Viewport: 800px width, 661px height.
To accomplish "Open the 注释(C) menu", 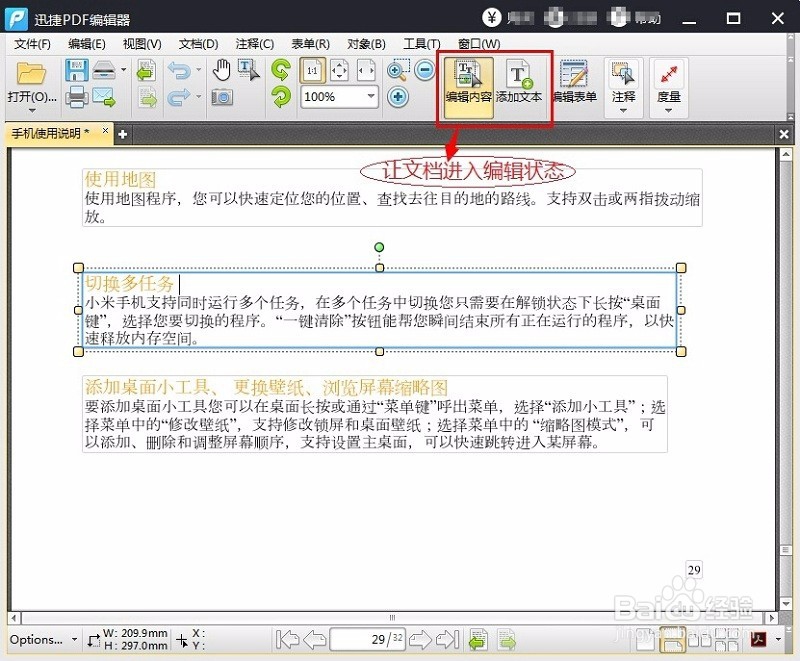I will (x=255, y=44).
